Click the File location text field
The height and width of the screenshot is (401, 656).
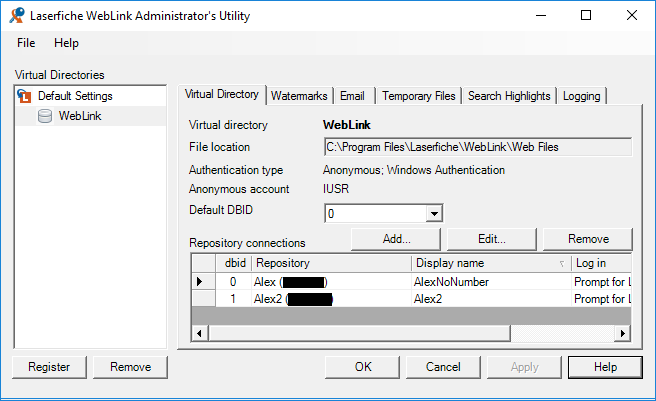(477, 147)
